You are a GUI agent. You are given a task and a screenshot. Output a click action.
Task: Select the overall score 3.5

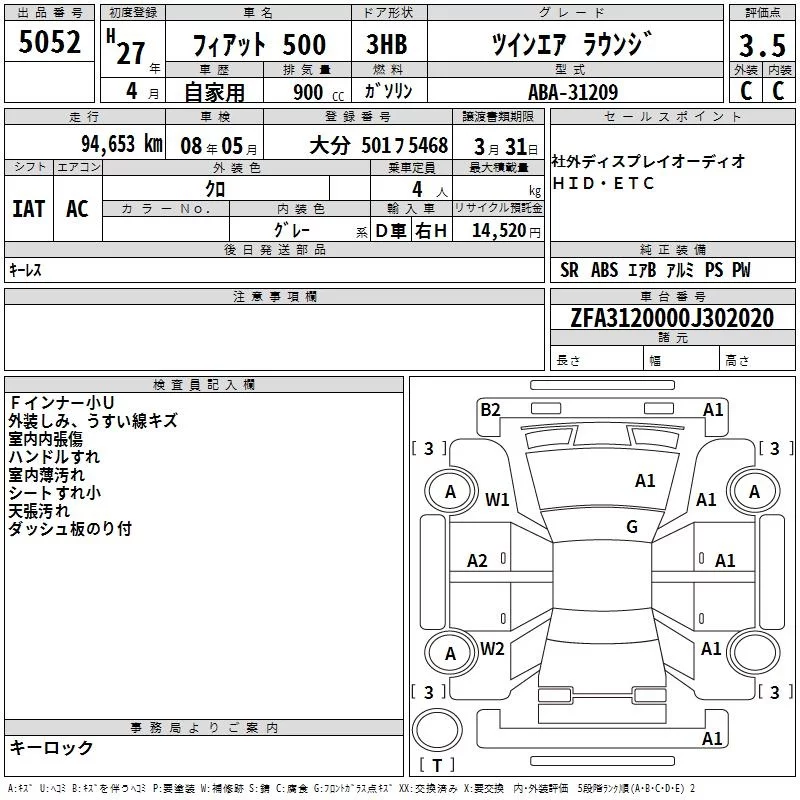pos(760,46)
